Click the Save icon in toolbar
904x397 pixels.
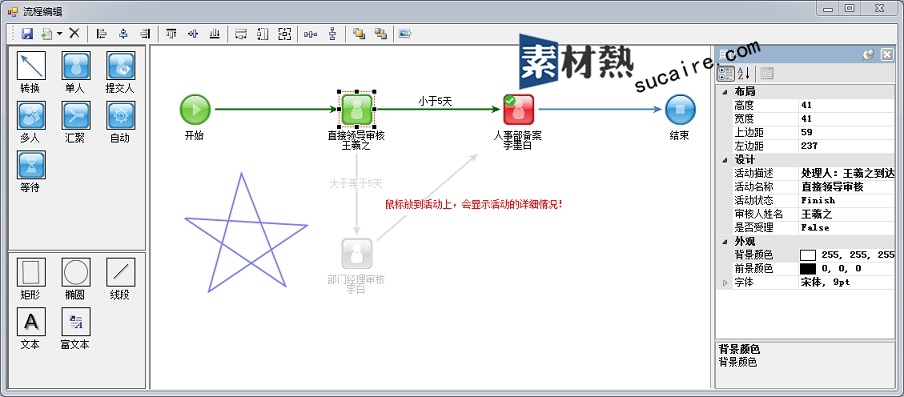pos(27,33)
